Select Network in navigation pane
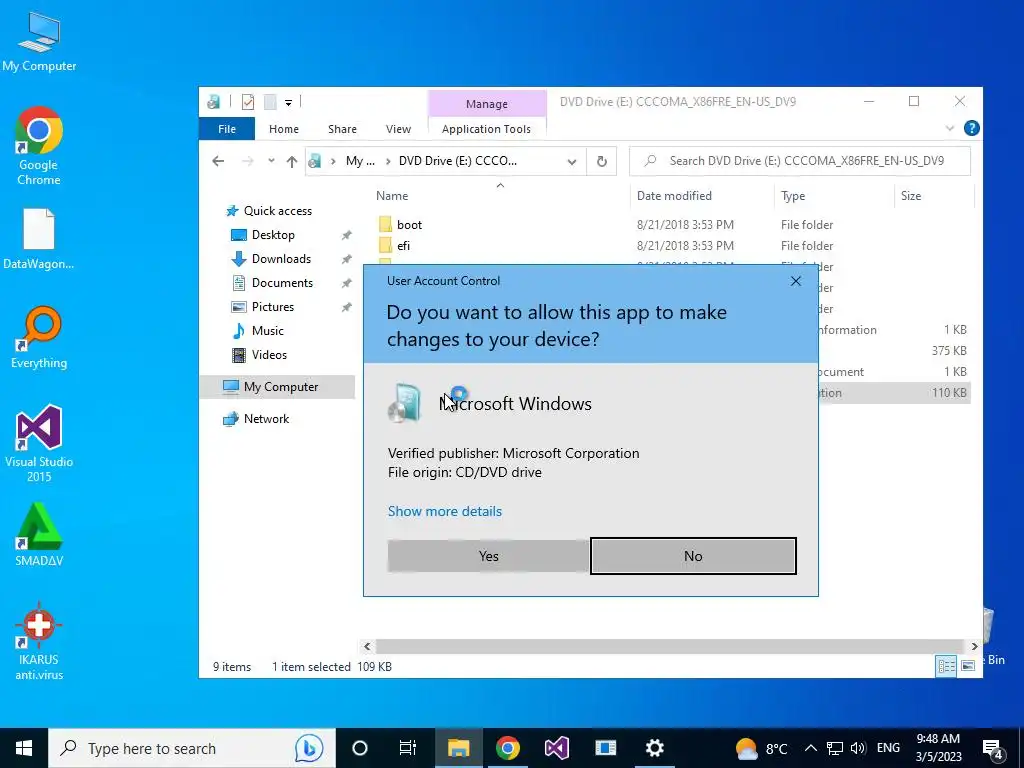The image size is (1024, 768). pos(266,419)
